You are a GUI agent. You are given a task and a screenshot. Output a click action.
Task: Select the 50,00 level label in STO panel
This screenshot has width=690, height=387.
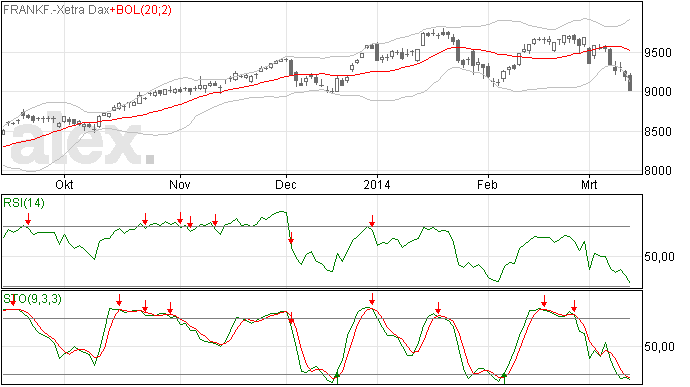click(659, 347)
